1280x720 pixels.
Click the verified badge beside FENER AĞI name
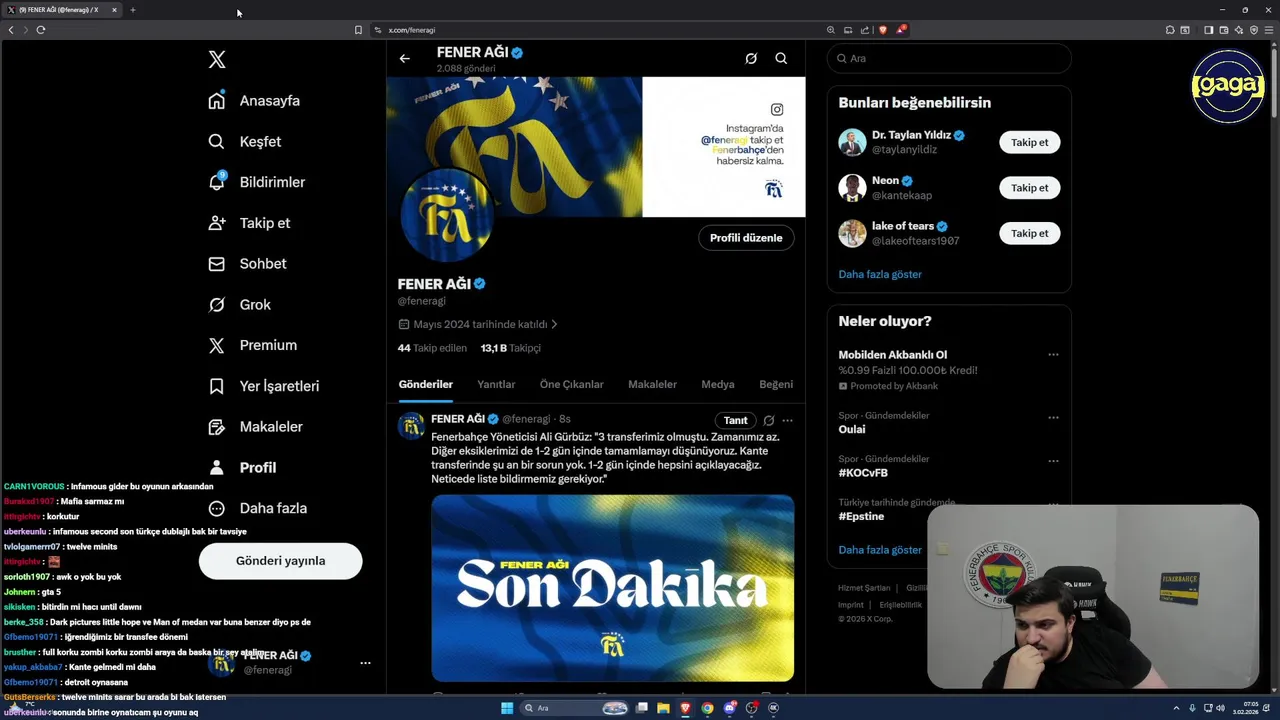click(x=479, y=284)
